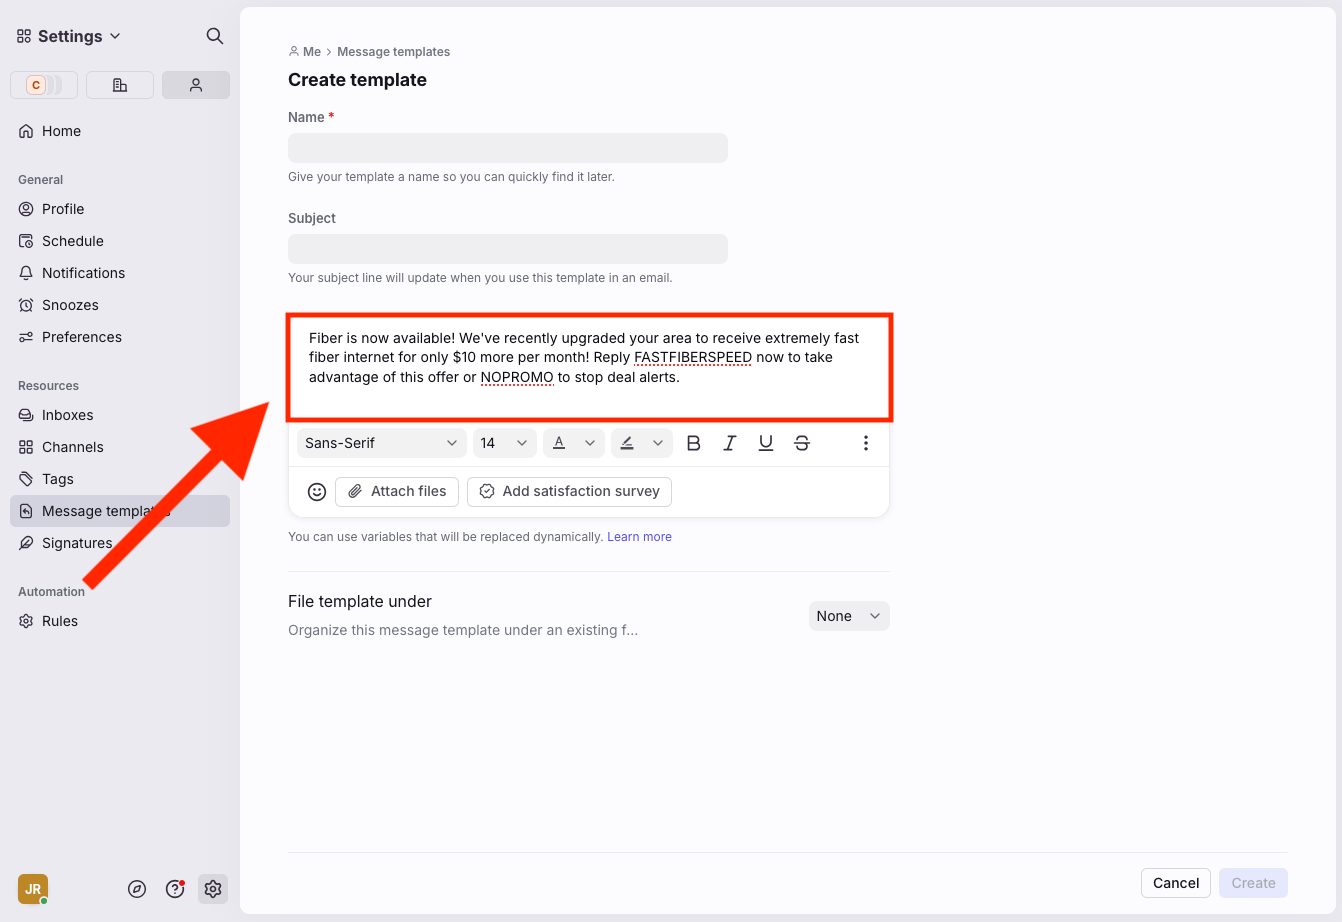
Task: Go to Signatures in the sidebar
Action: [77, 543]
